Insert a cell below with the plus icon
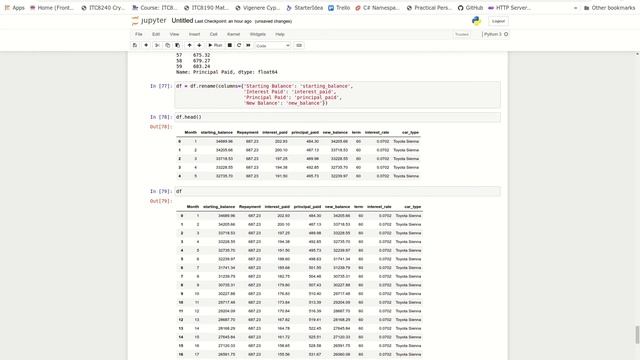The image size is (640, 360). click(146, 45)
